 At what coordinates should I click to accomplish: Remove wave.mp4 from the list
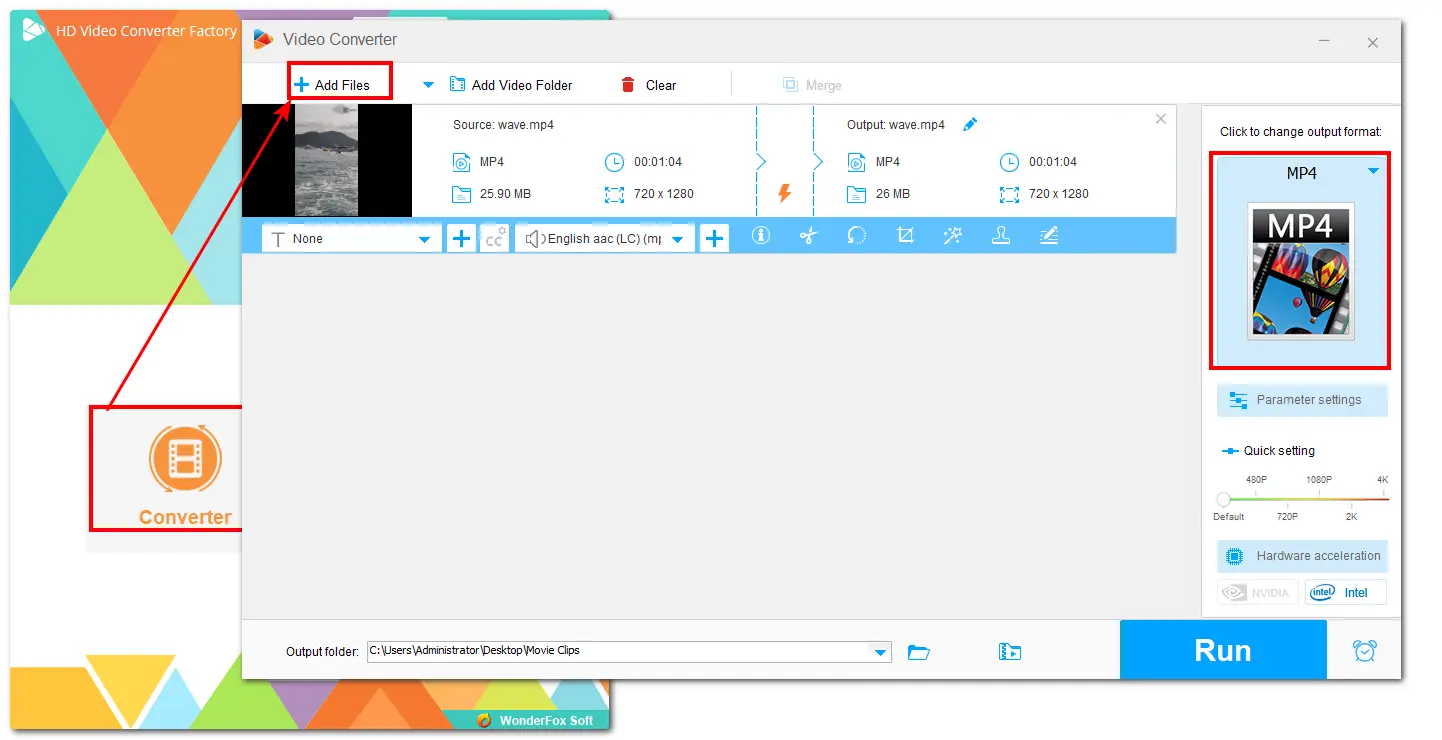click(x=1160, y=119)
